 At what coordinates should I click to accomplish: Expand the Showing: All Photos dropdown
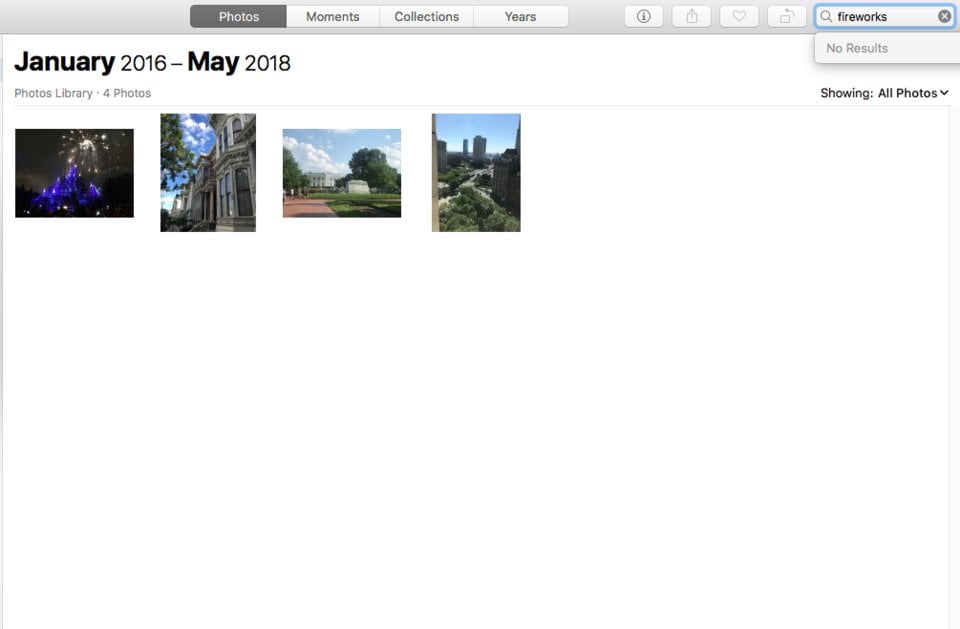coord(884,93)
